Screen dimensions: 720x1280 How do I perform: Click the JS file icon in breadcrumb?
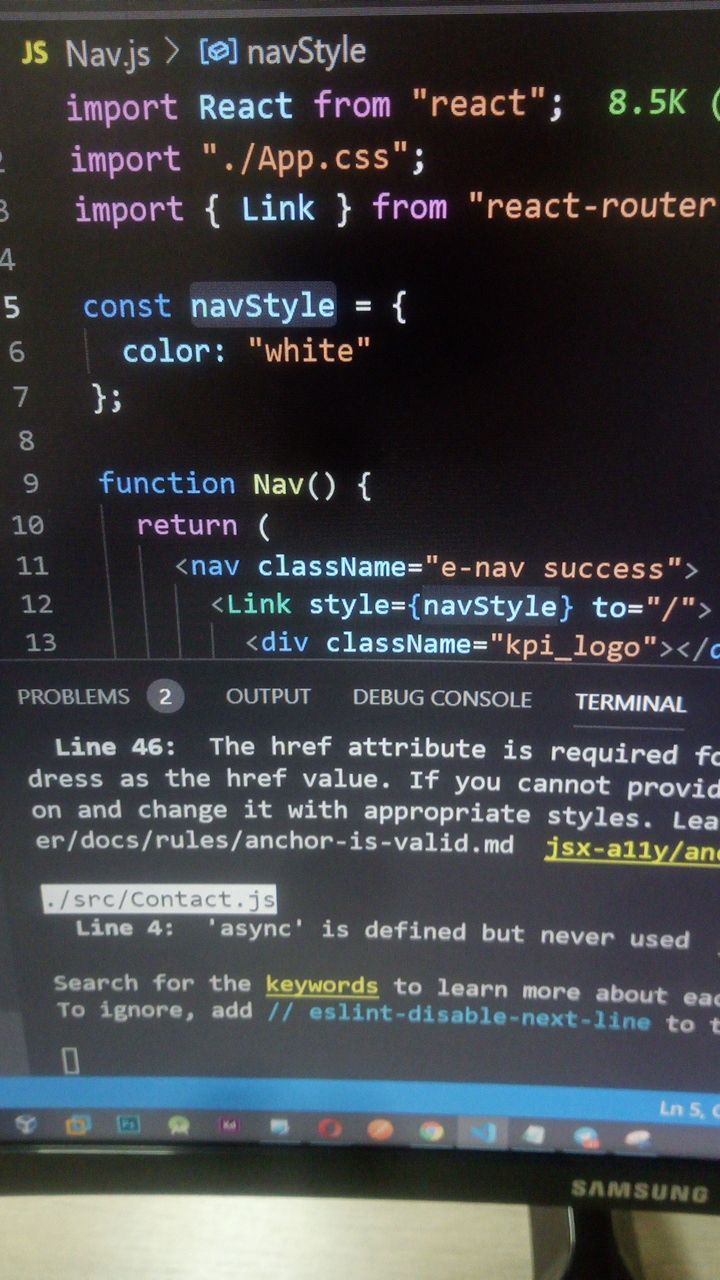[x=34, y=52]
